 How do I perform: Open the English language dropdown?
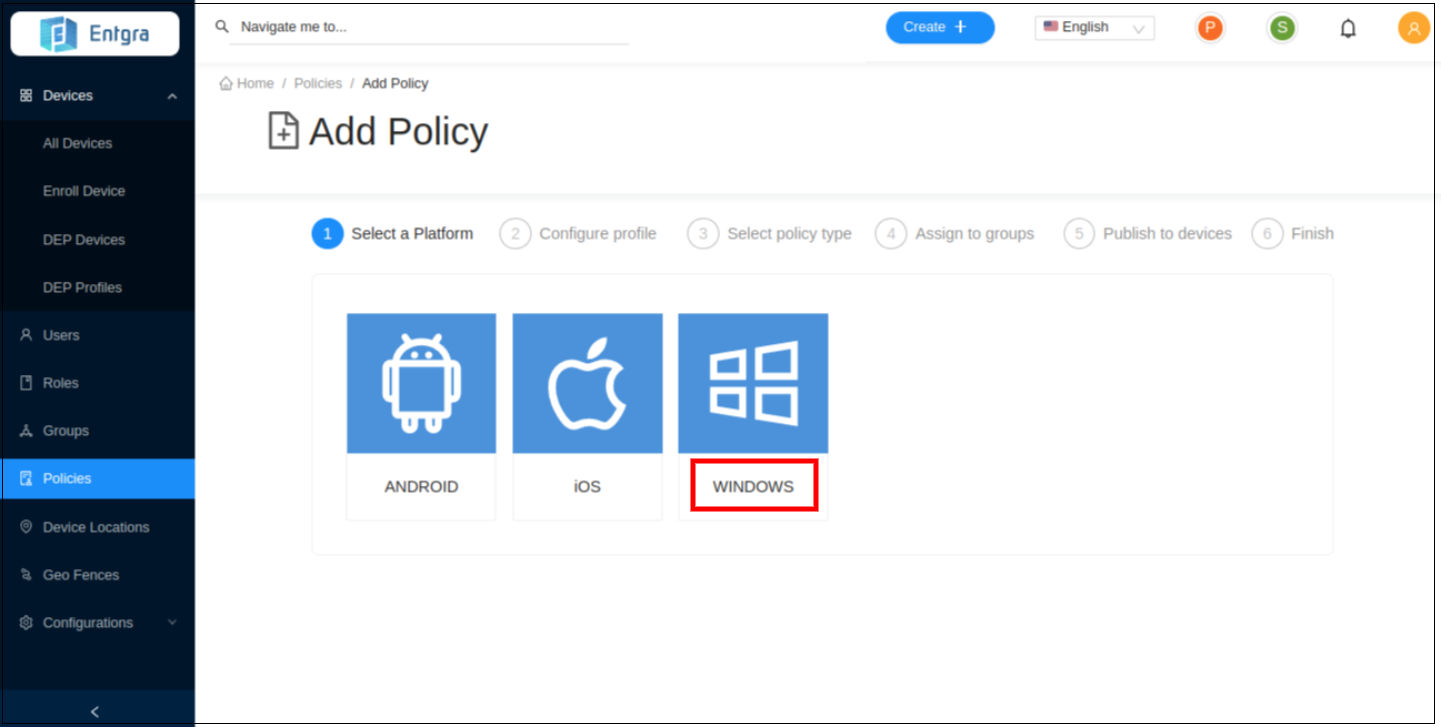[1094, 27]
